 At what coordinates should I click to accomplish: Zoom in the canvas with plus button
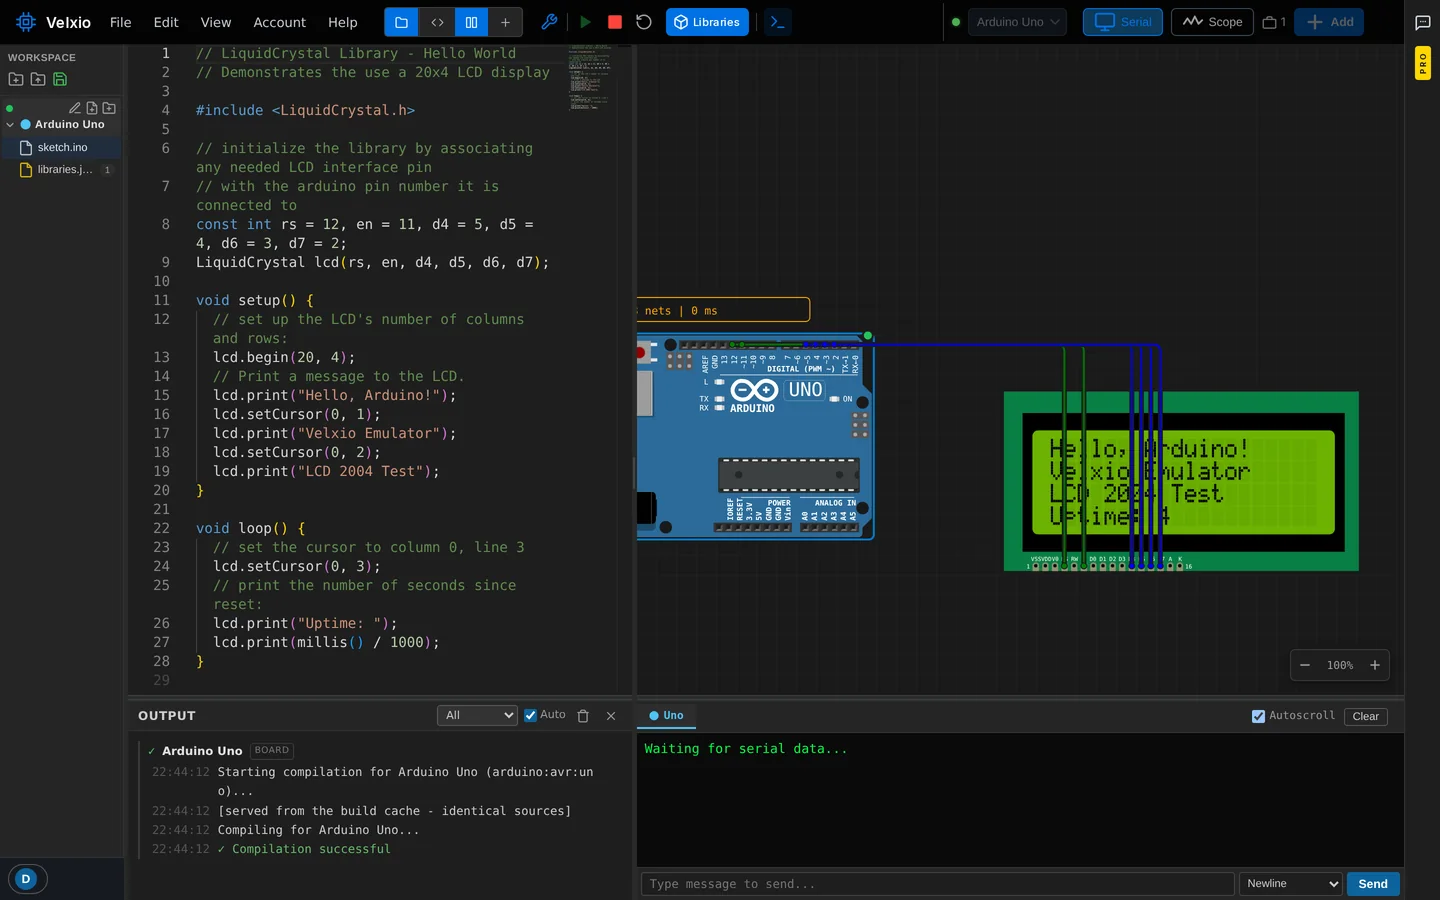pyautogui.click(x=1375, y=665)
